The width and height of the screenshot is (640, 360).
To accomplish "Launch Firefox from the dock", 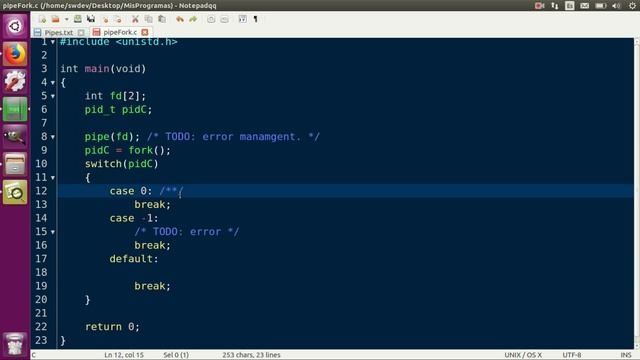I will click(15, 54).
